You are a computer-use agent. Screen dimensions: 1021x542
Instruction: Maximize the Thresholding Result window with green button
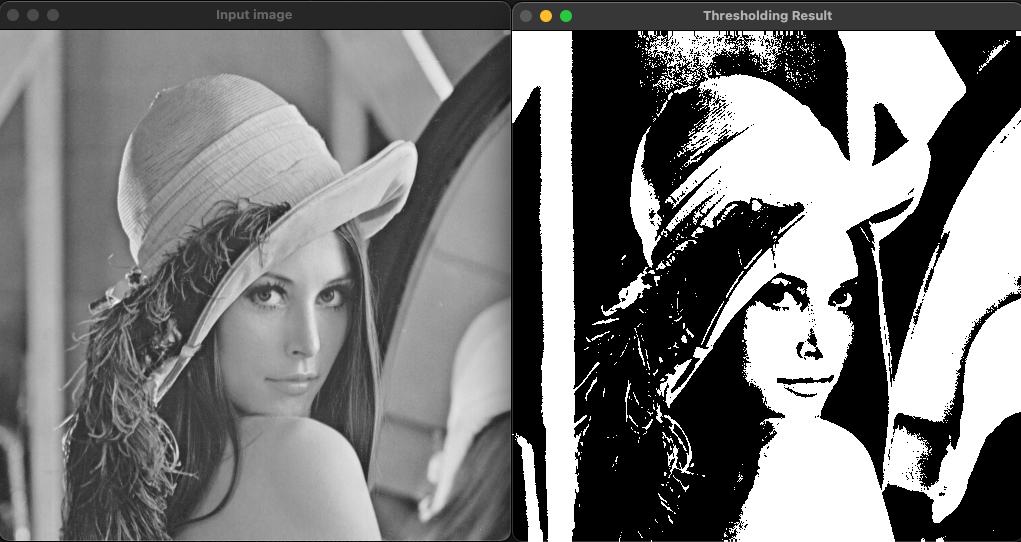tap(566, 16)
